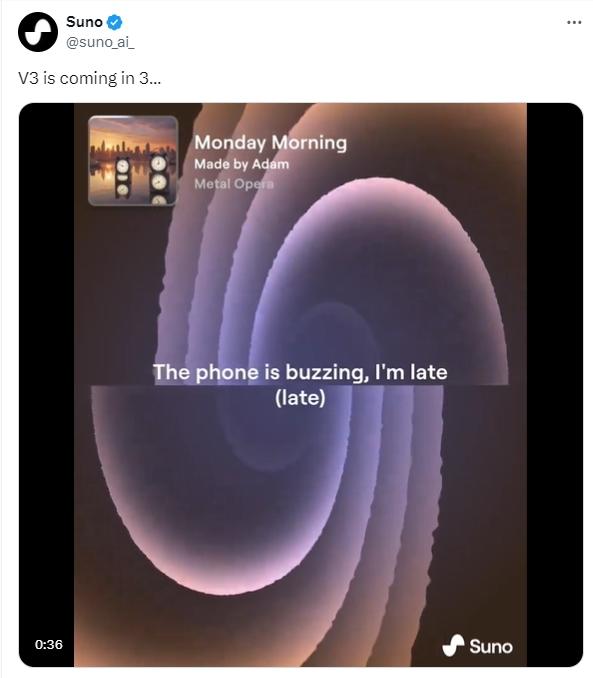Click the lyric line 'The phone is buzzing, I'm late'
Screen dimensions: 593x678
(300, 372)
